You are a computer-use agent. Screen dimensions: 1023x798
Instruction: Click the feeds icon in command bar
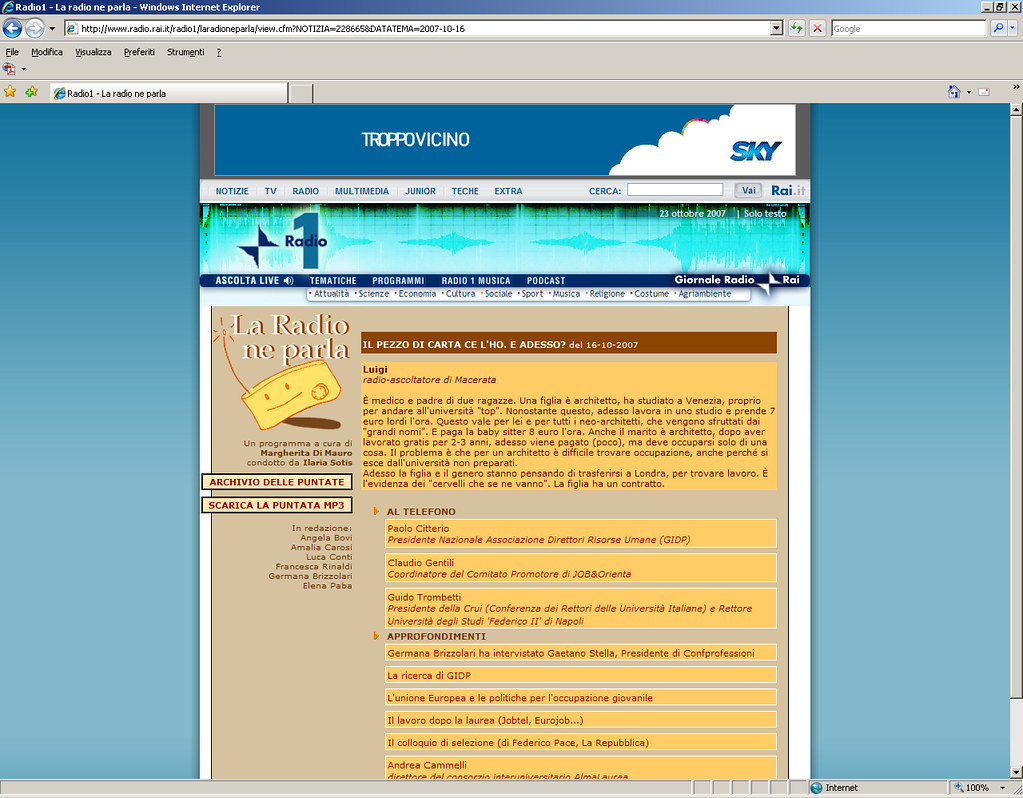[x=984, y=92]
